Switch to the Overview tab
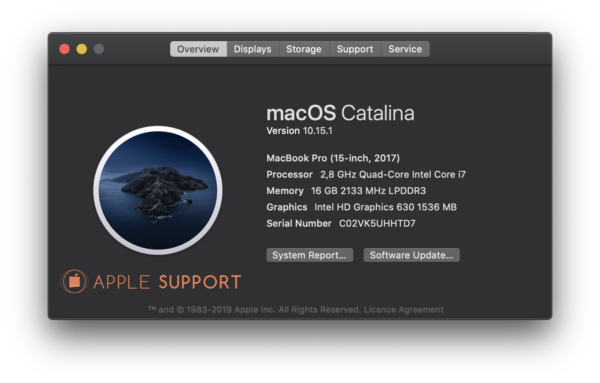The width and height of the screenshot is (600, 383). [x=198, y=49]
